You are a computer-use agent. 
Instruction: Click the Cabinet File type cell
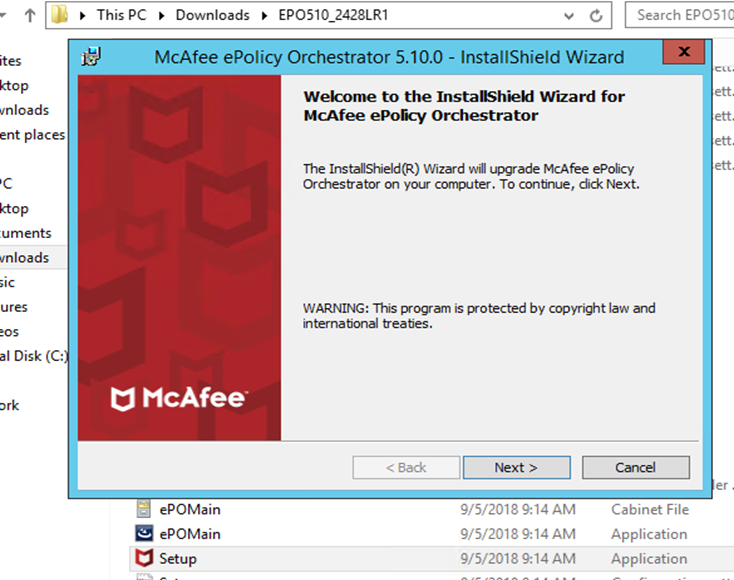pos(650,509)
